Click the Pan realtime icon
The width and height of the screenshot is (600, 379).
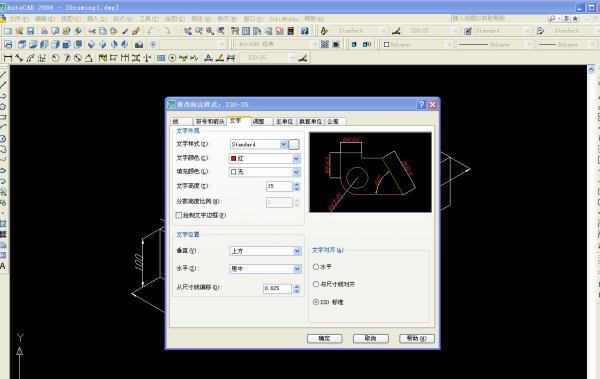pos(188,31)
